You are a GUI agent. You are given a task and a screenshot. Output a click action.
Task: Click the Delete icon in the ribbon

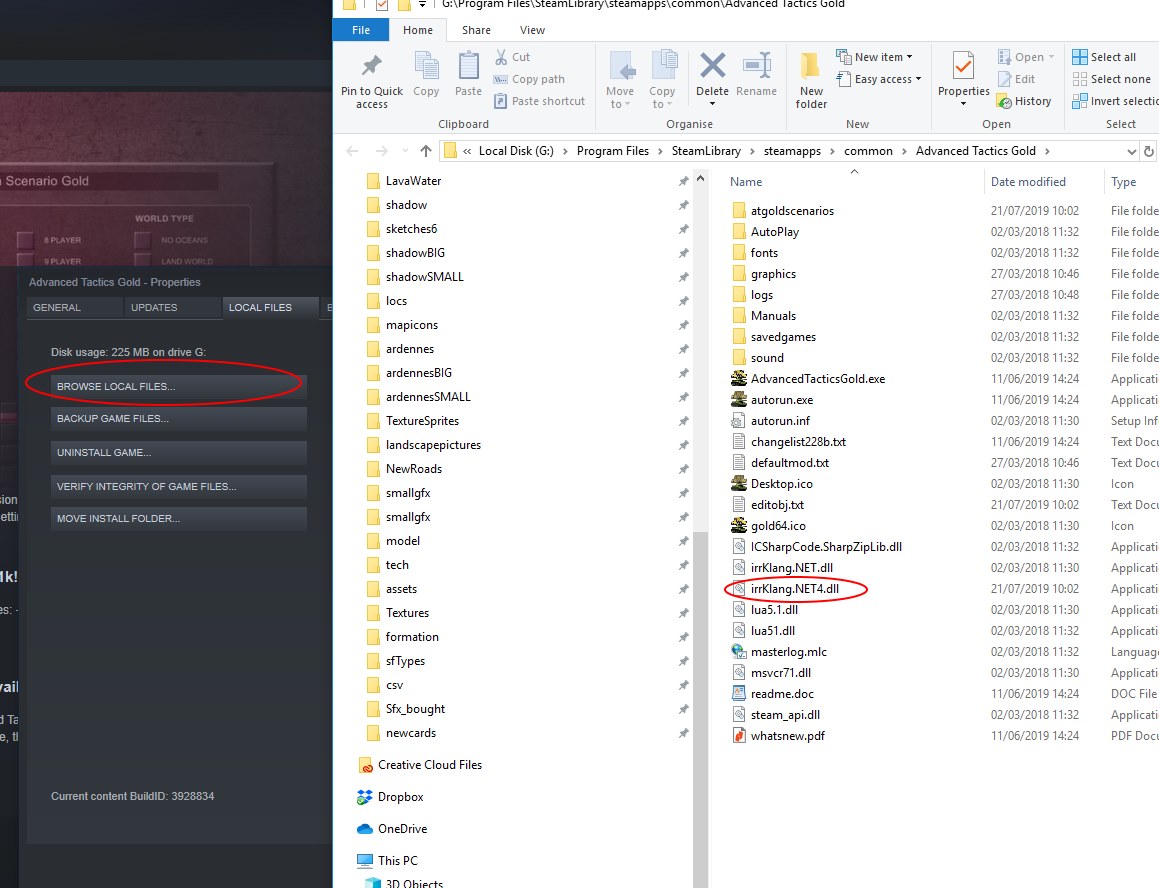pos(712,65)
